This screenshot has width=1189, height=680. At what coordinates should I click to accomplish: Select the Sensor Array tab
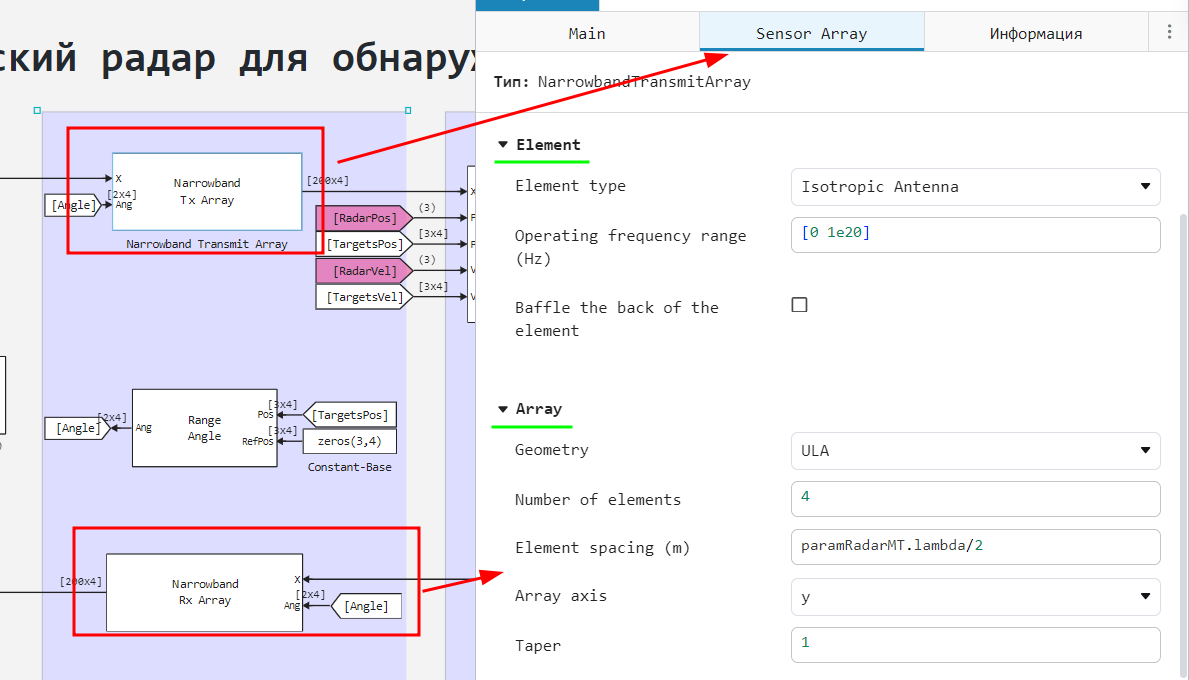(x=811, y=33)
